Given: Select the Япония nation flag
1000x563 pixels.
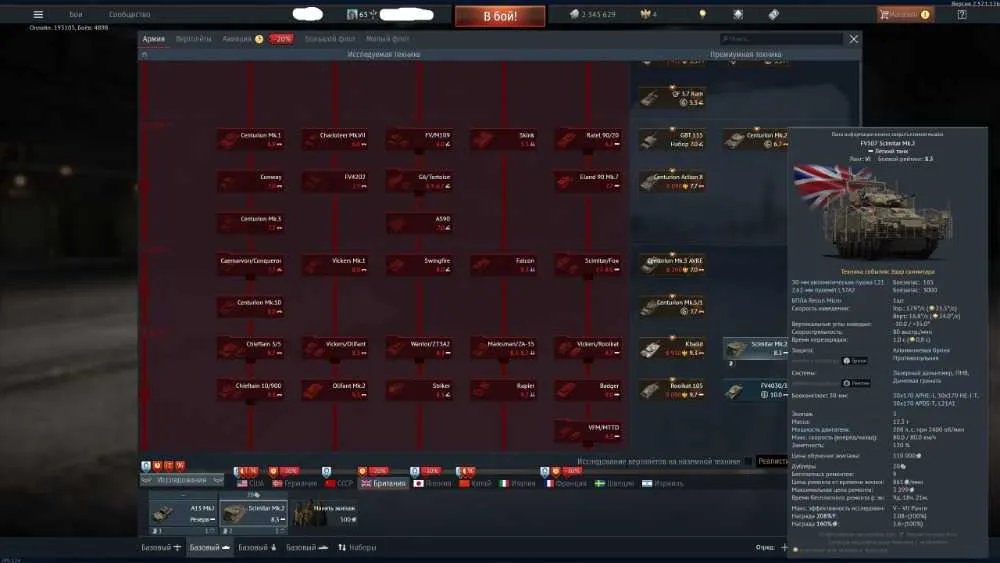Looking at the screenshot, I should (x=432, y=483).
